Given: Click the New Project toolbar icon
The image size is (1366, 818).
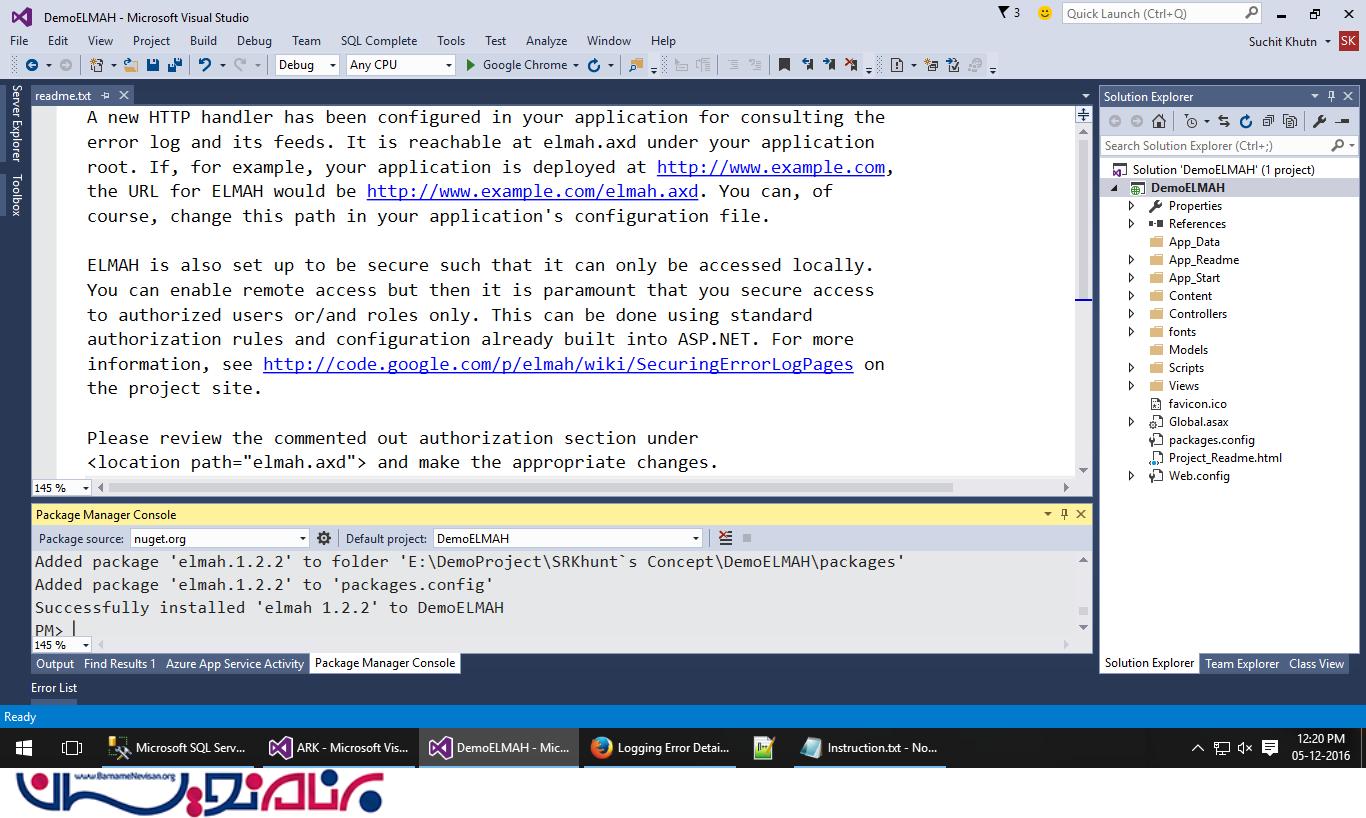Looking at the screenshot, I should (x=96, y=65).
